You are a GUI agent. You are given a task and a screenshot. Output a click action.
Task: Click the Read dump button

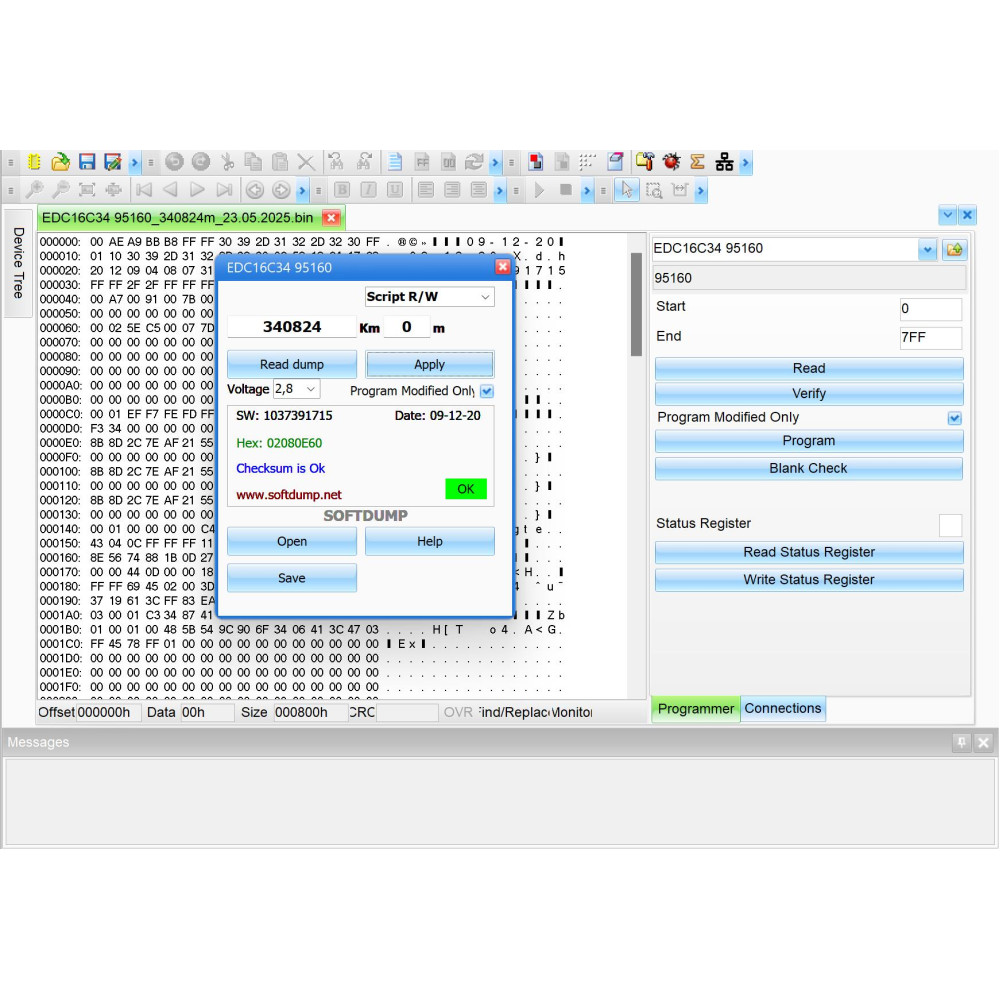pyautogui.click(x=291, y=364)
